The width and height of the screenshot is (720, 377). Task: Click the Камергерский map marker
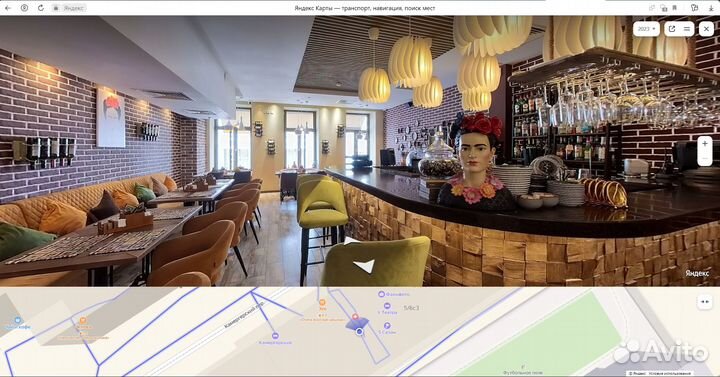point(275,336)
